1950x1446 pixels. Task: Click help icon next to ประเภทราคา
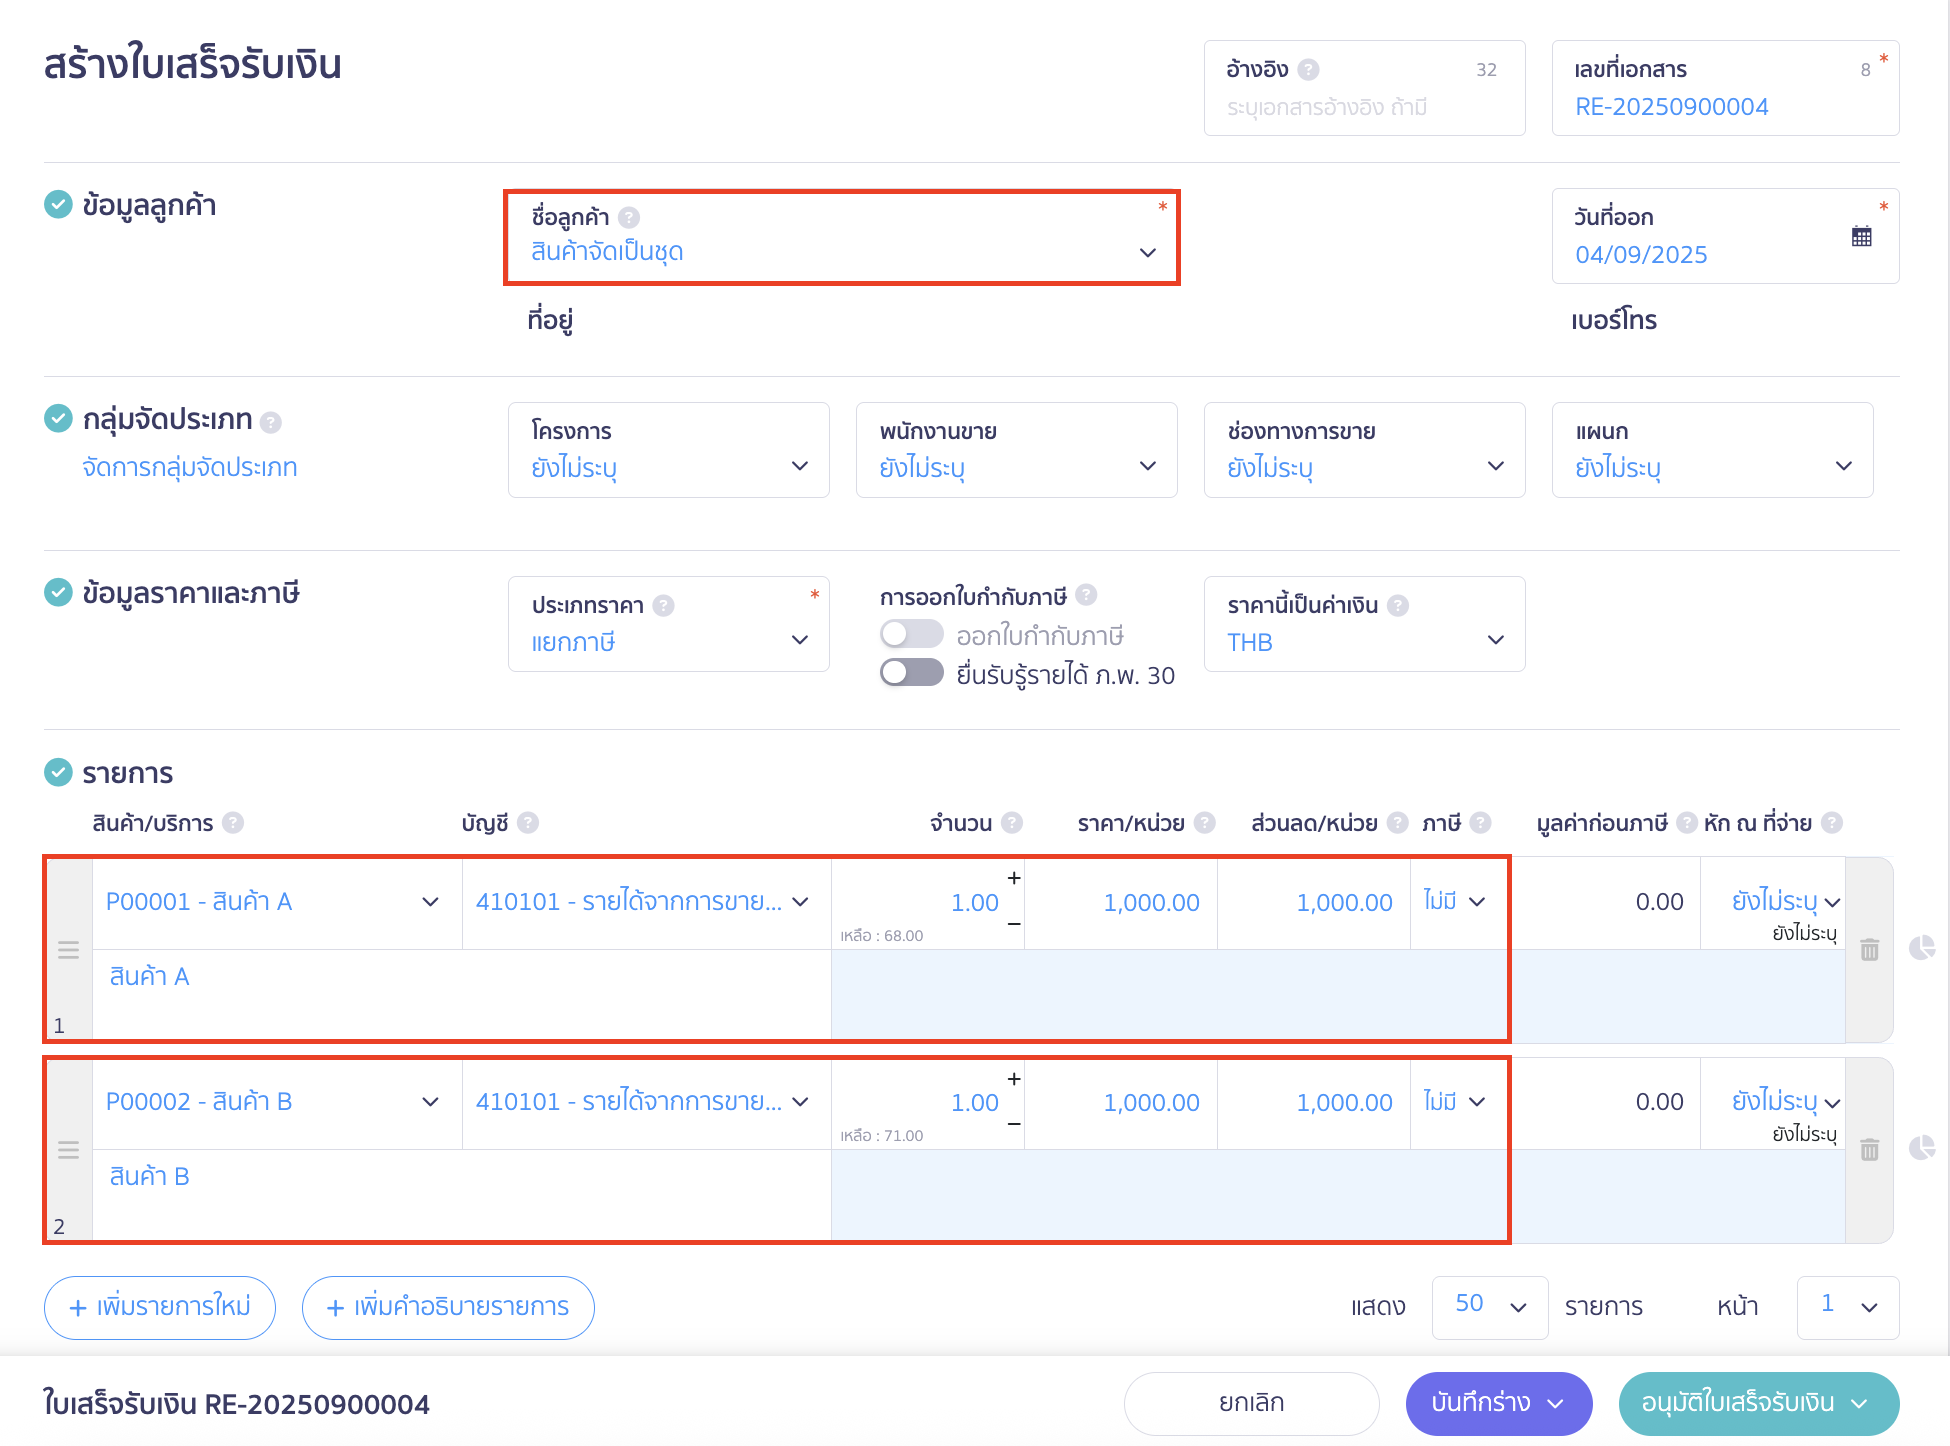point(663,605)
